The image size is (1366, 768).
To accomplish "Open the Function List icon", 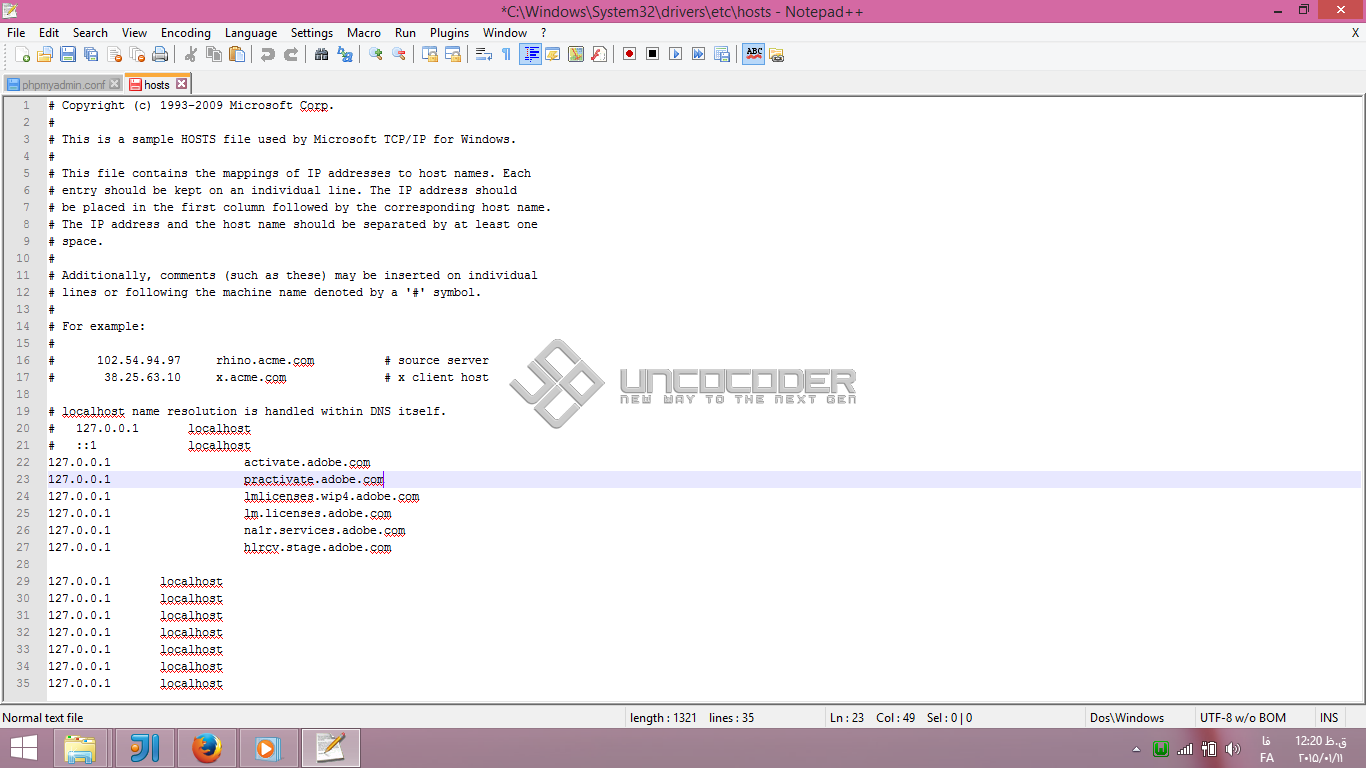I will click(x=598, y=54).
